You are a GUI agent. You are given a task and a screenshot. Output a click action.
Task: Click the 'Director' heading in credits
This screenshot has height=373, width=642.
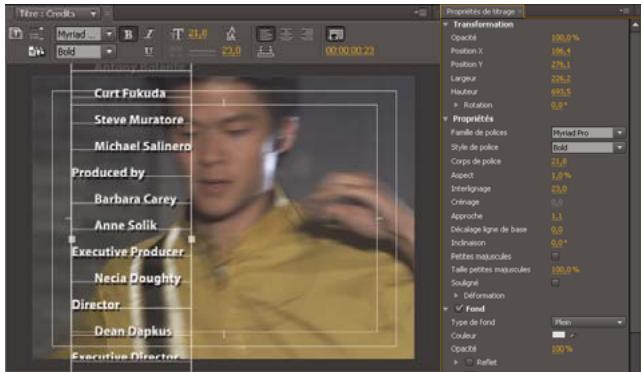pos(96,305)
